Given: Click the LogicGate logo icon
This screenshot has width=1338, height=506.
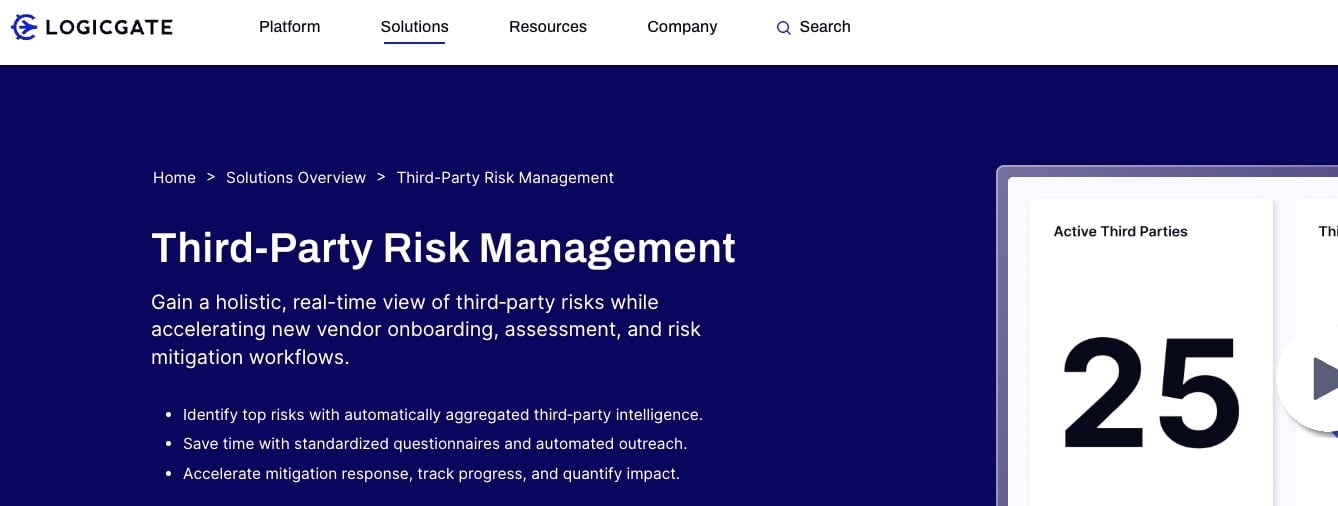Looking at the screenshot, I should tap(24, 27).
